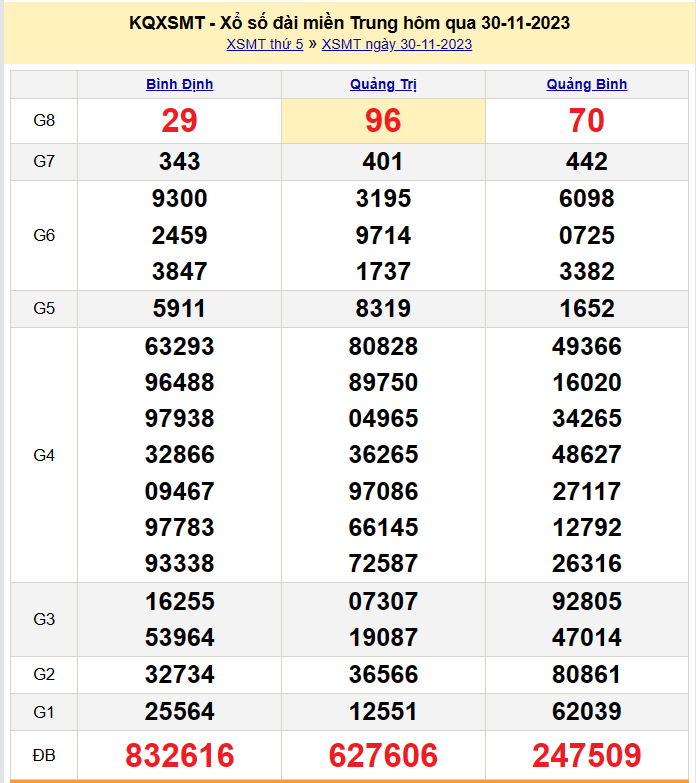Click the ĐB row label

[44, 755]
